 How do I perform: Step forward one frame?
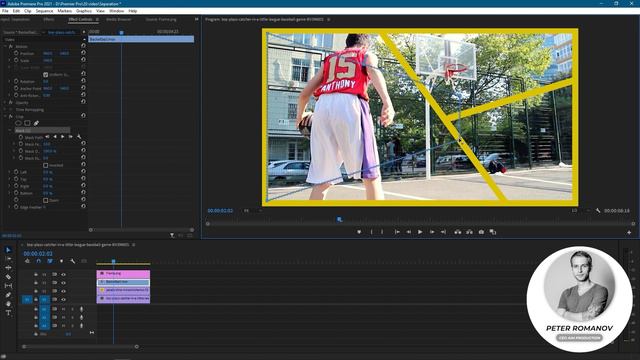pyautogui.click(x=432, y=232)
